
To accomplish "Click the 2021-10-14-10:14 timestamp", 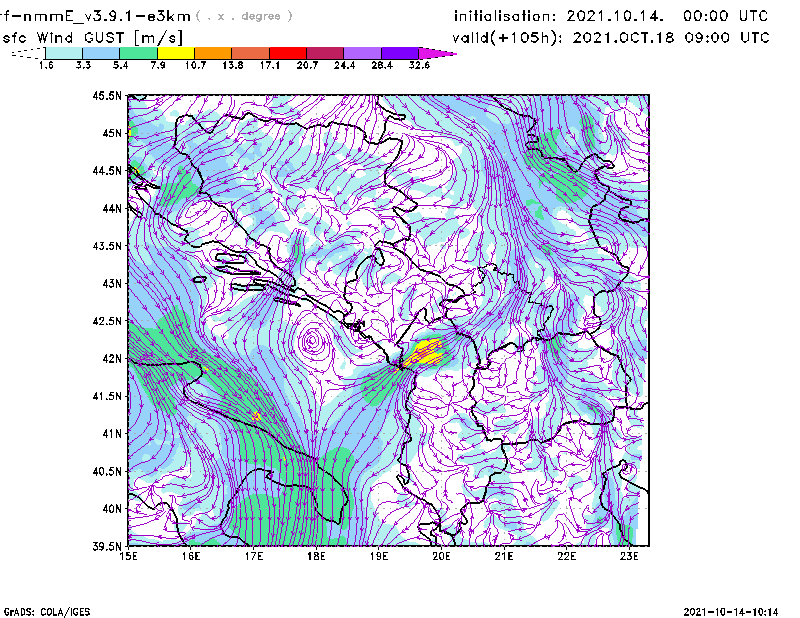I will [731, 612].
